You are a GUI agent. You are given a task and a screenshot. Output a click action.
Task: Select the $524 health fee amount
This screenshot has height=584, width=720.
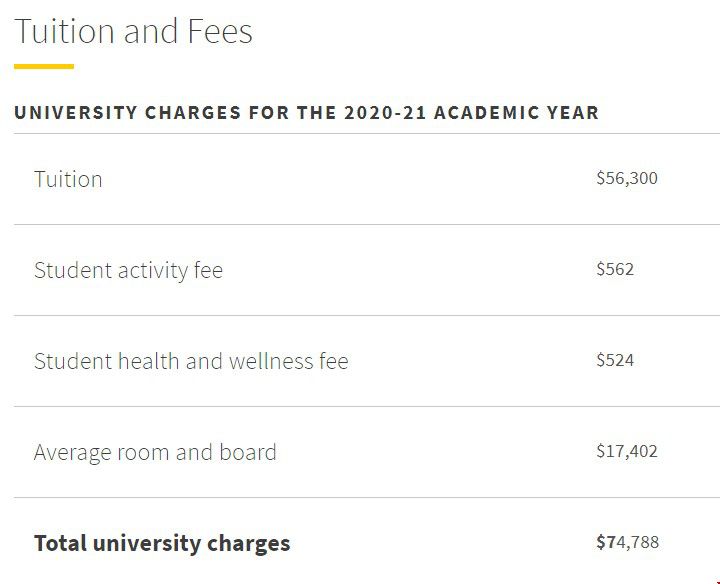pos(615,359)
